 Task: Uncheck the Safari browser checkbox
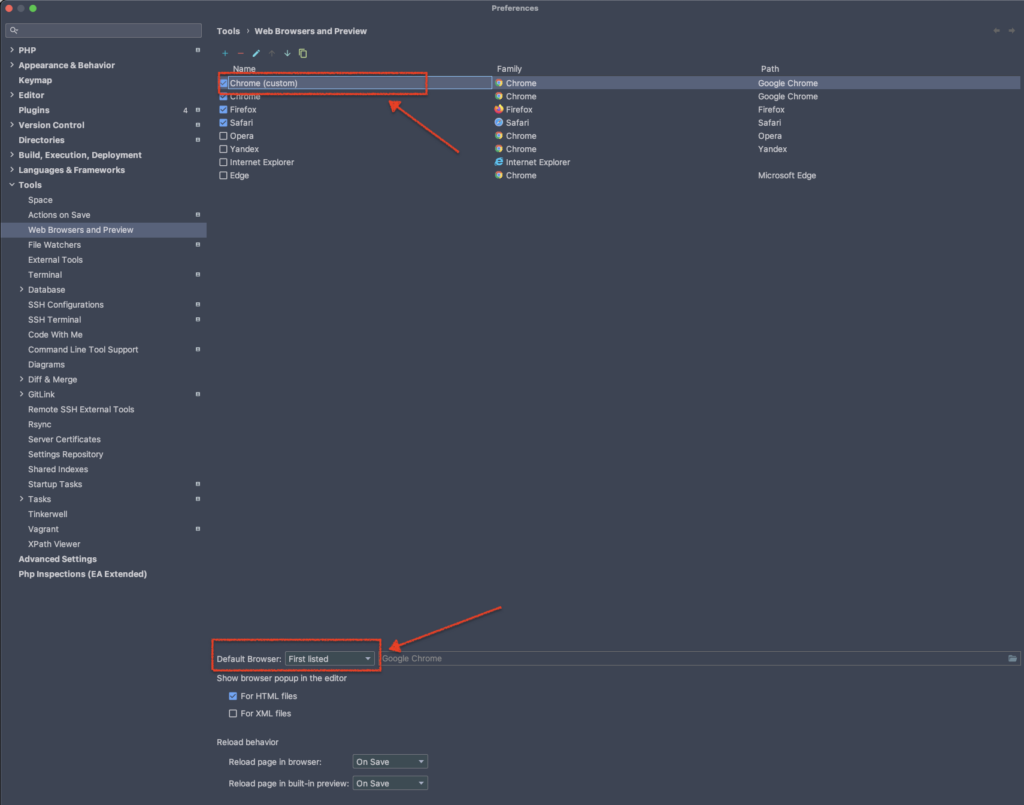223,122
